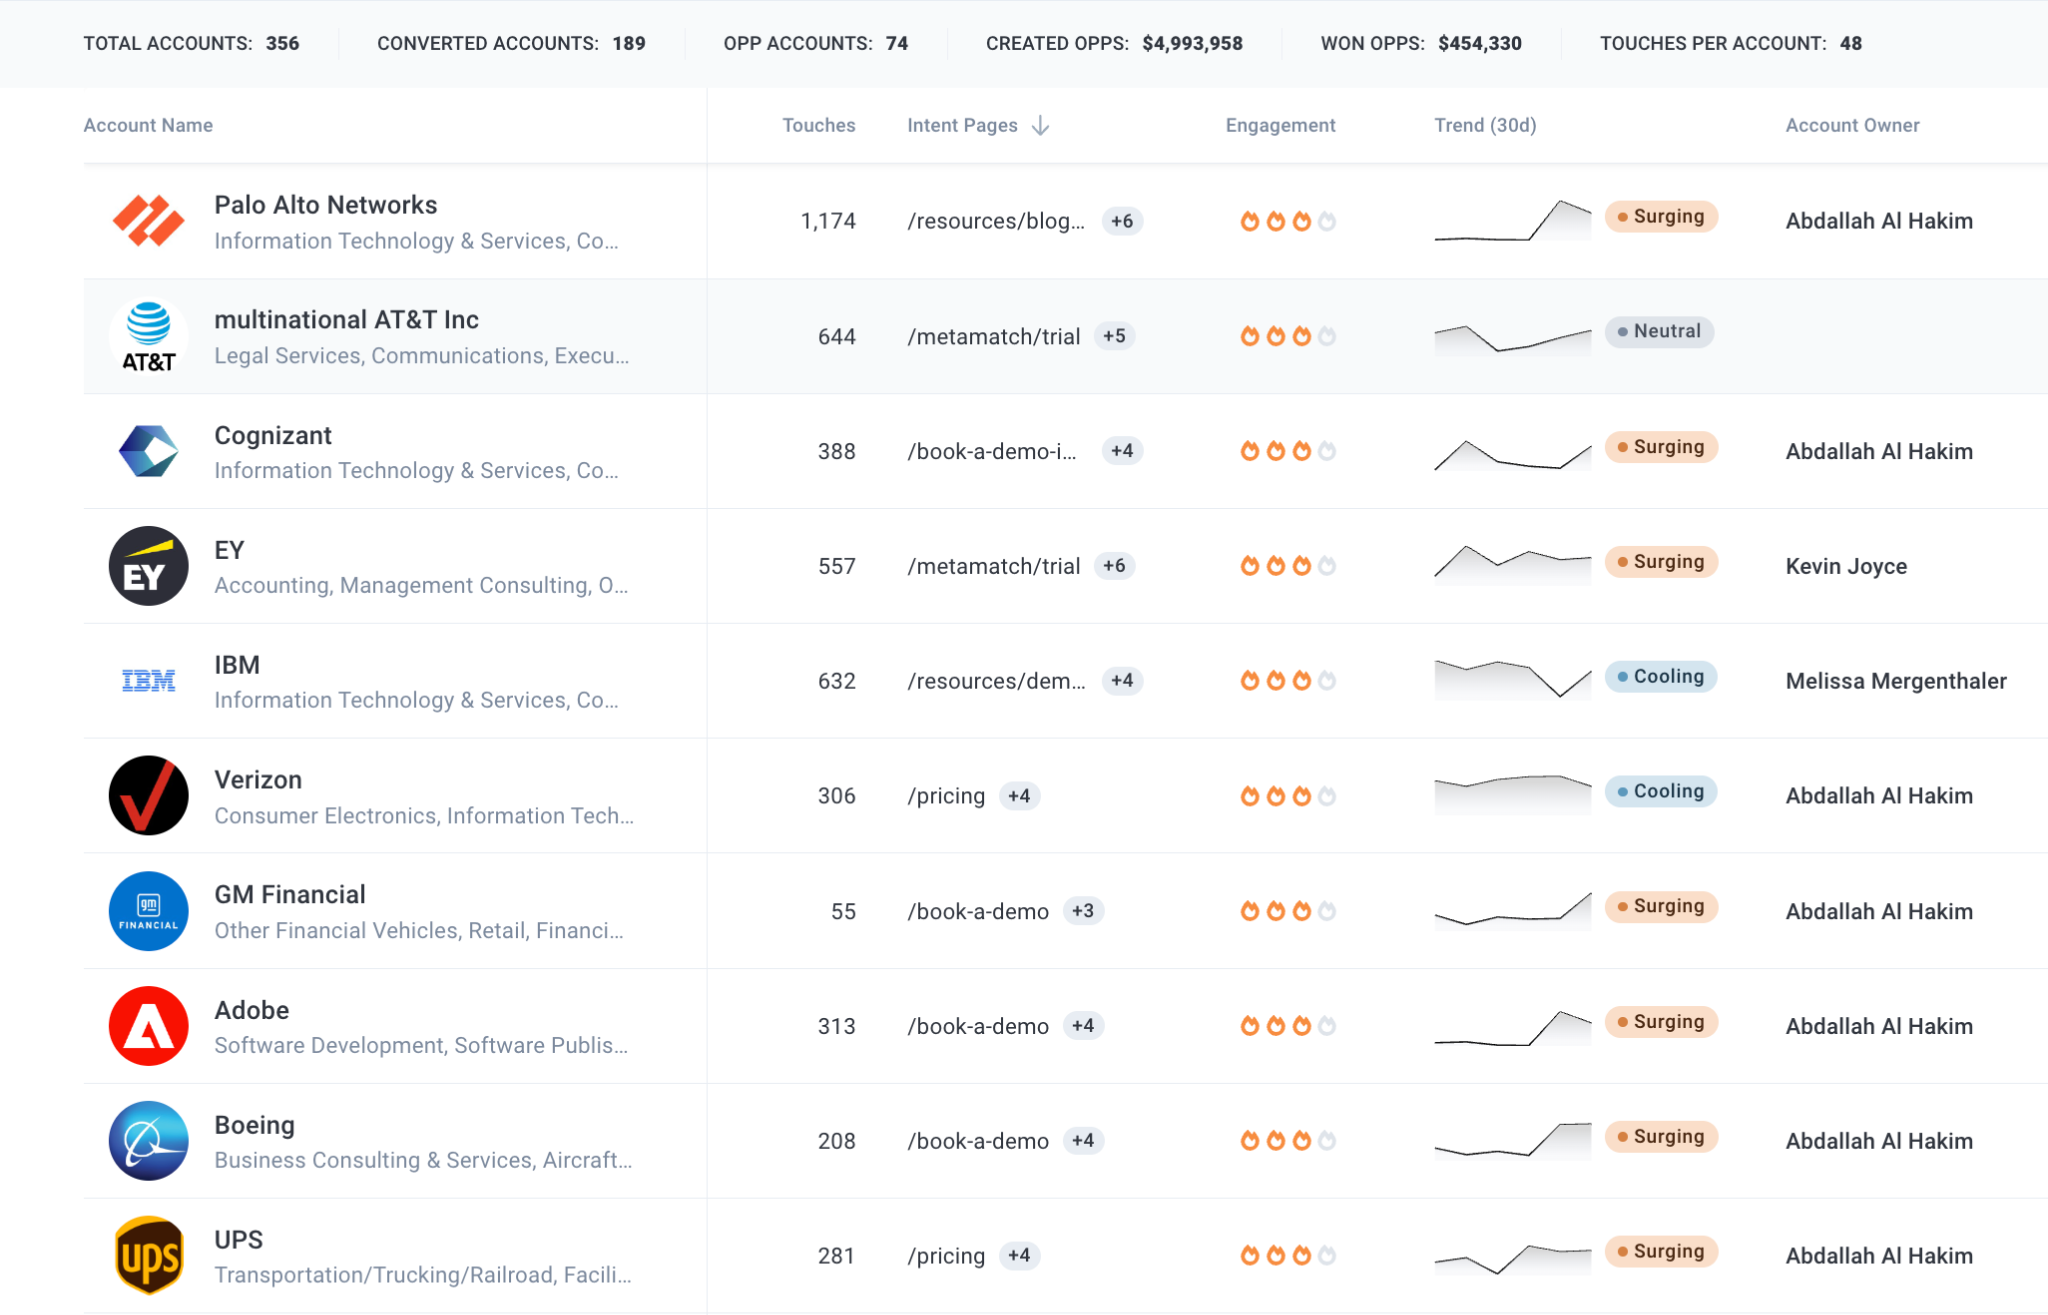
Task: Expand the +5 intent pages for AT&T
Action: pyautogui.click(x=1115, y=336)
